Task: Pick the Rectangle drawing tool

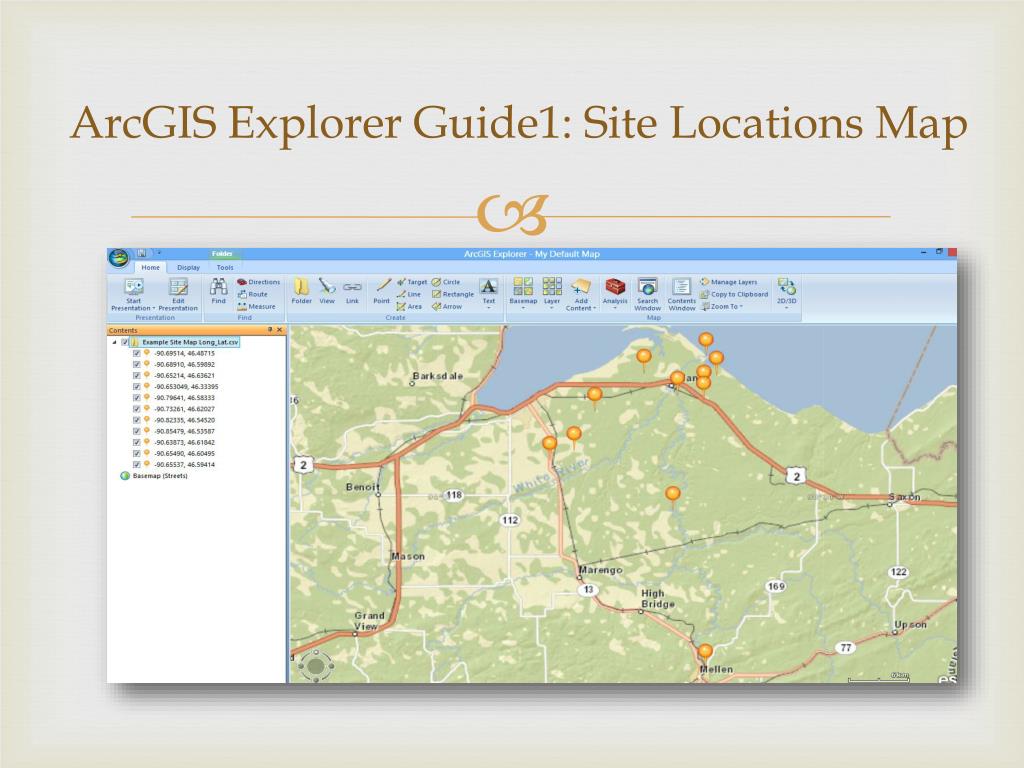Action: click(453, 295)
